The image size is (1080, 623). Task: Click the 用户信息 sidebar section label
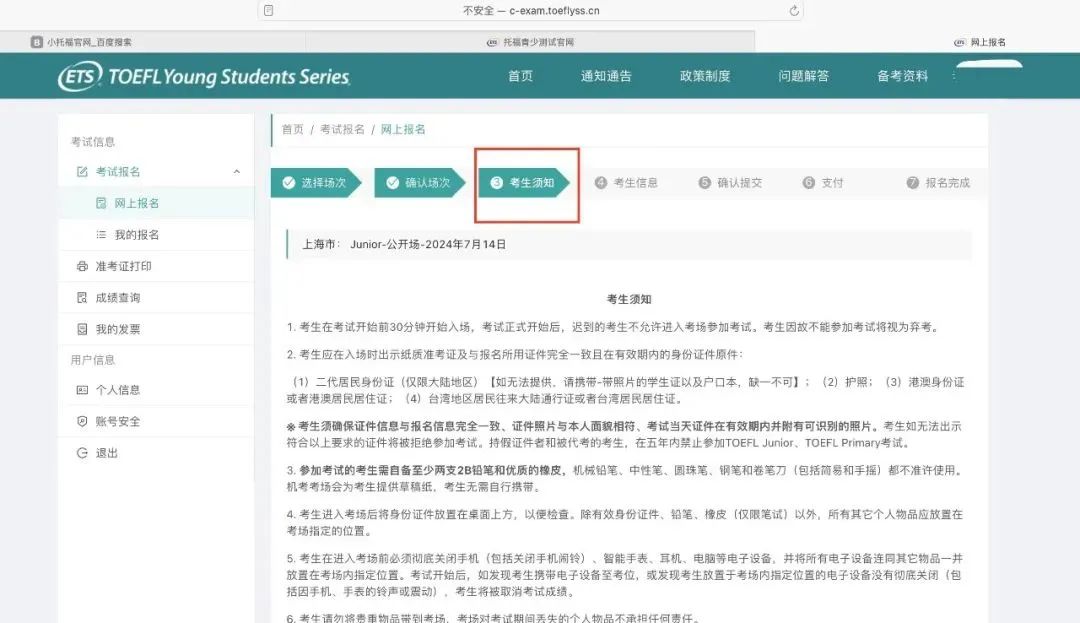click(x=93, y=359)
